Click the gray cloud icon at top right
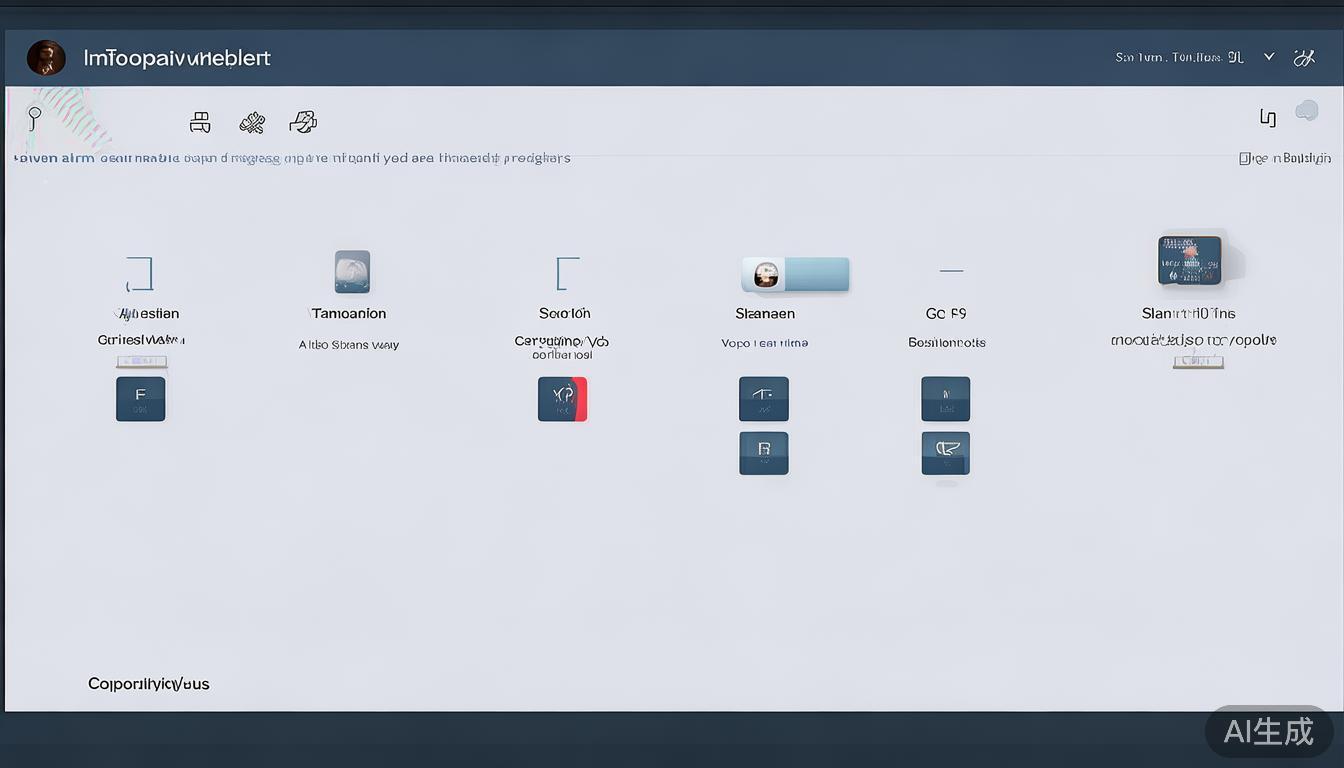 click(x=1307, y=111)
